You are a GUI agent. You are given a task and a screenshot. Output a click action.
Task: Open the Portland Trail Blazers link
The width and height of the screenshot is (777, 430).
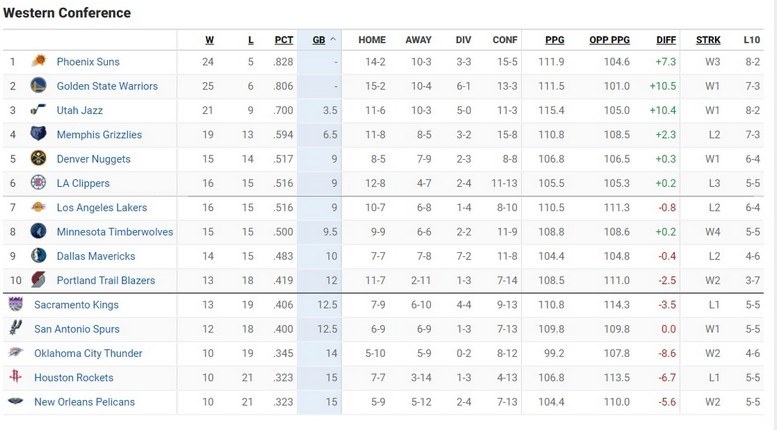point(105,281)
